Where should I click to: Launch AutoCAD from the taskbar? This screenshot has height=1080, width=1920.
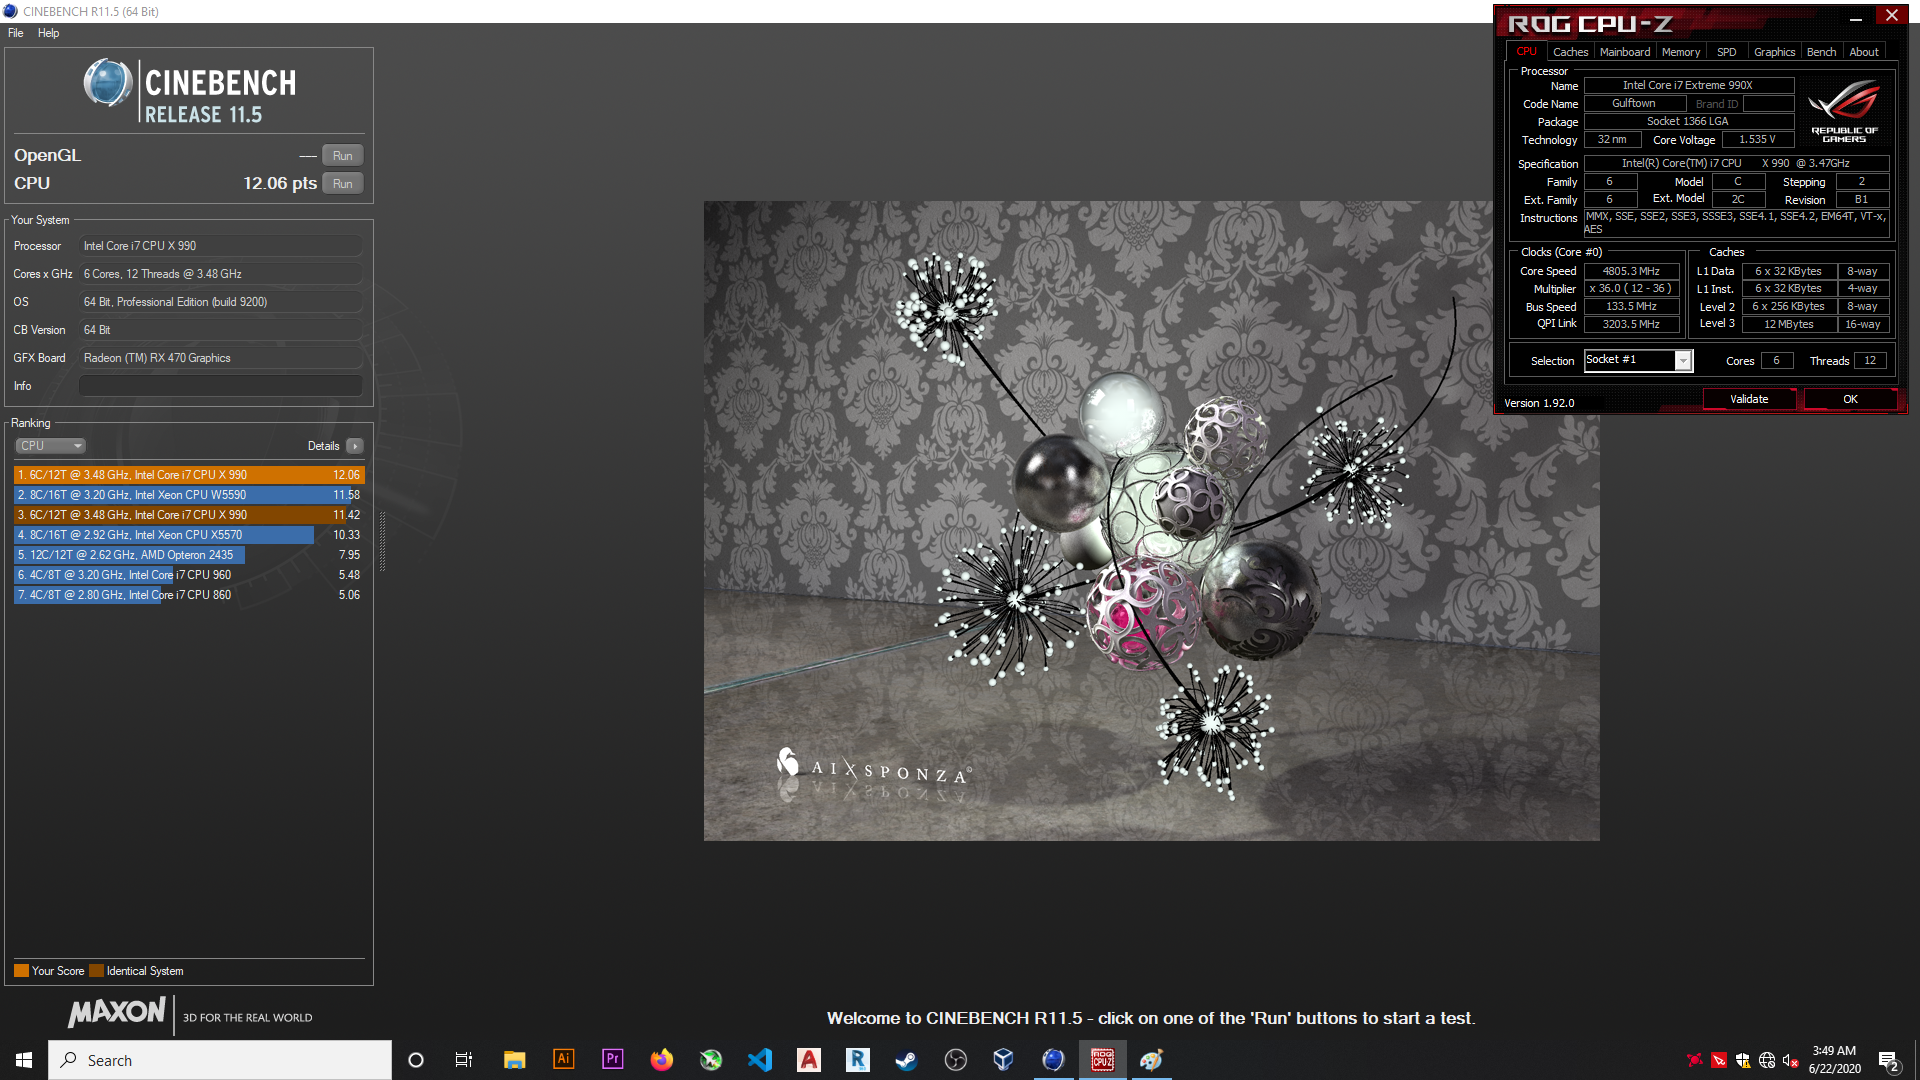(809, 1060)
